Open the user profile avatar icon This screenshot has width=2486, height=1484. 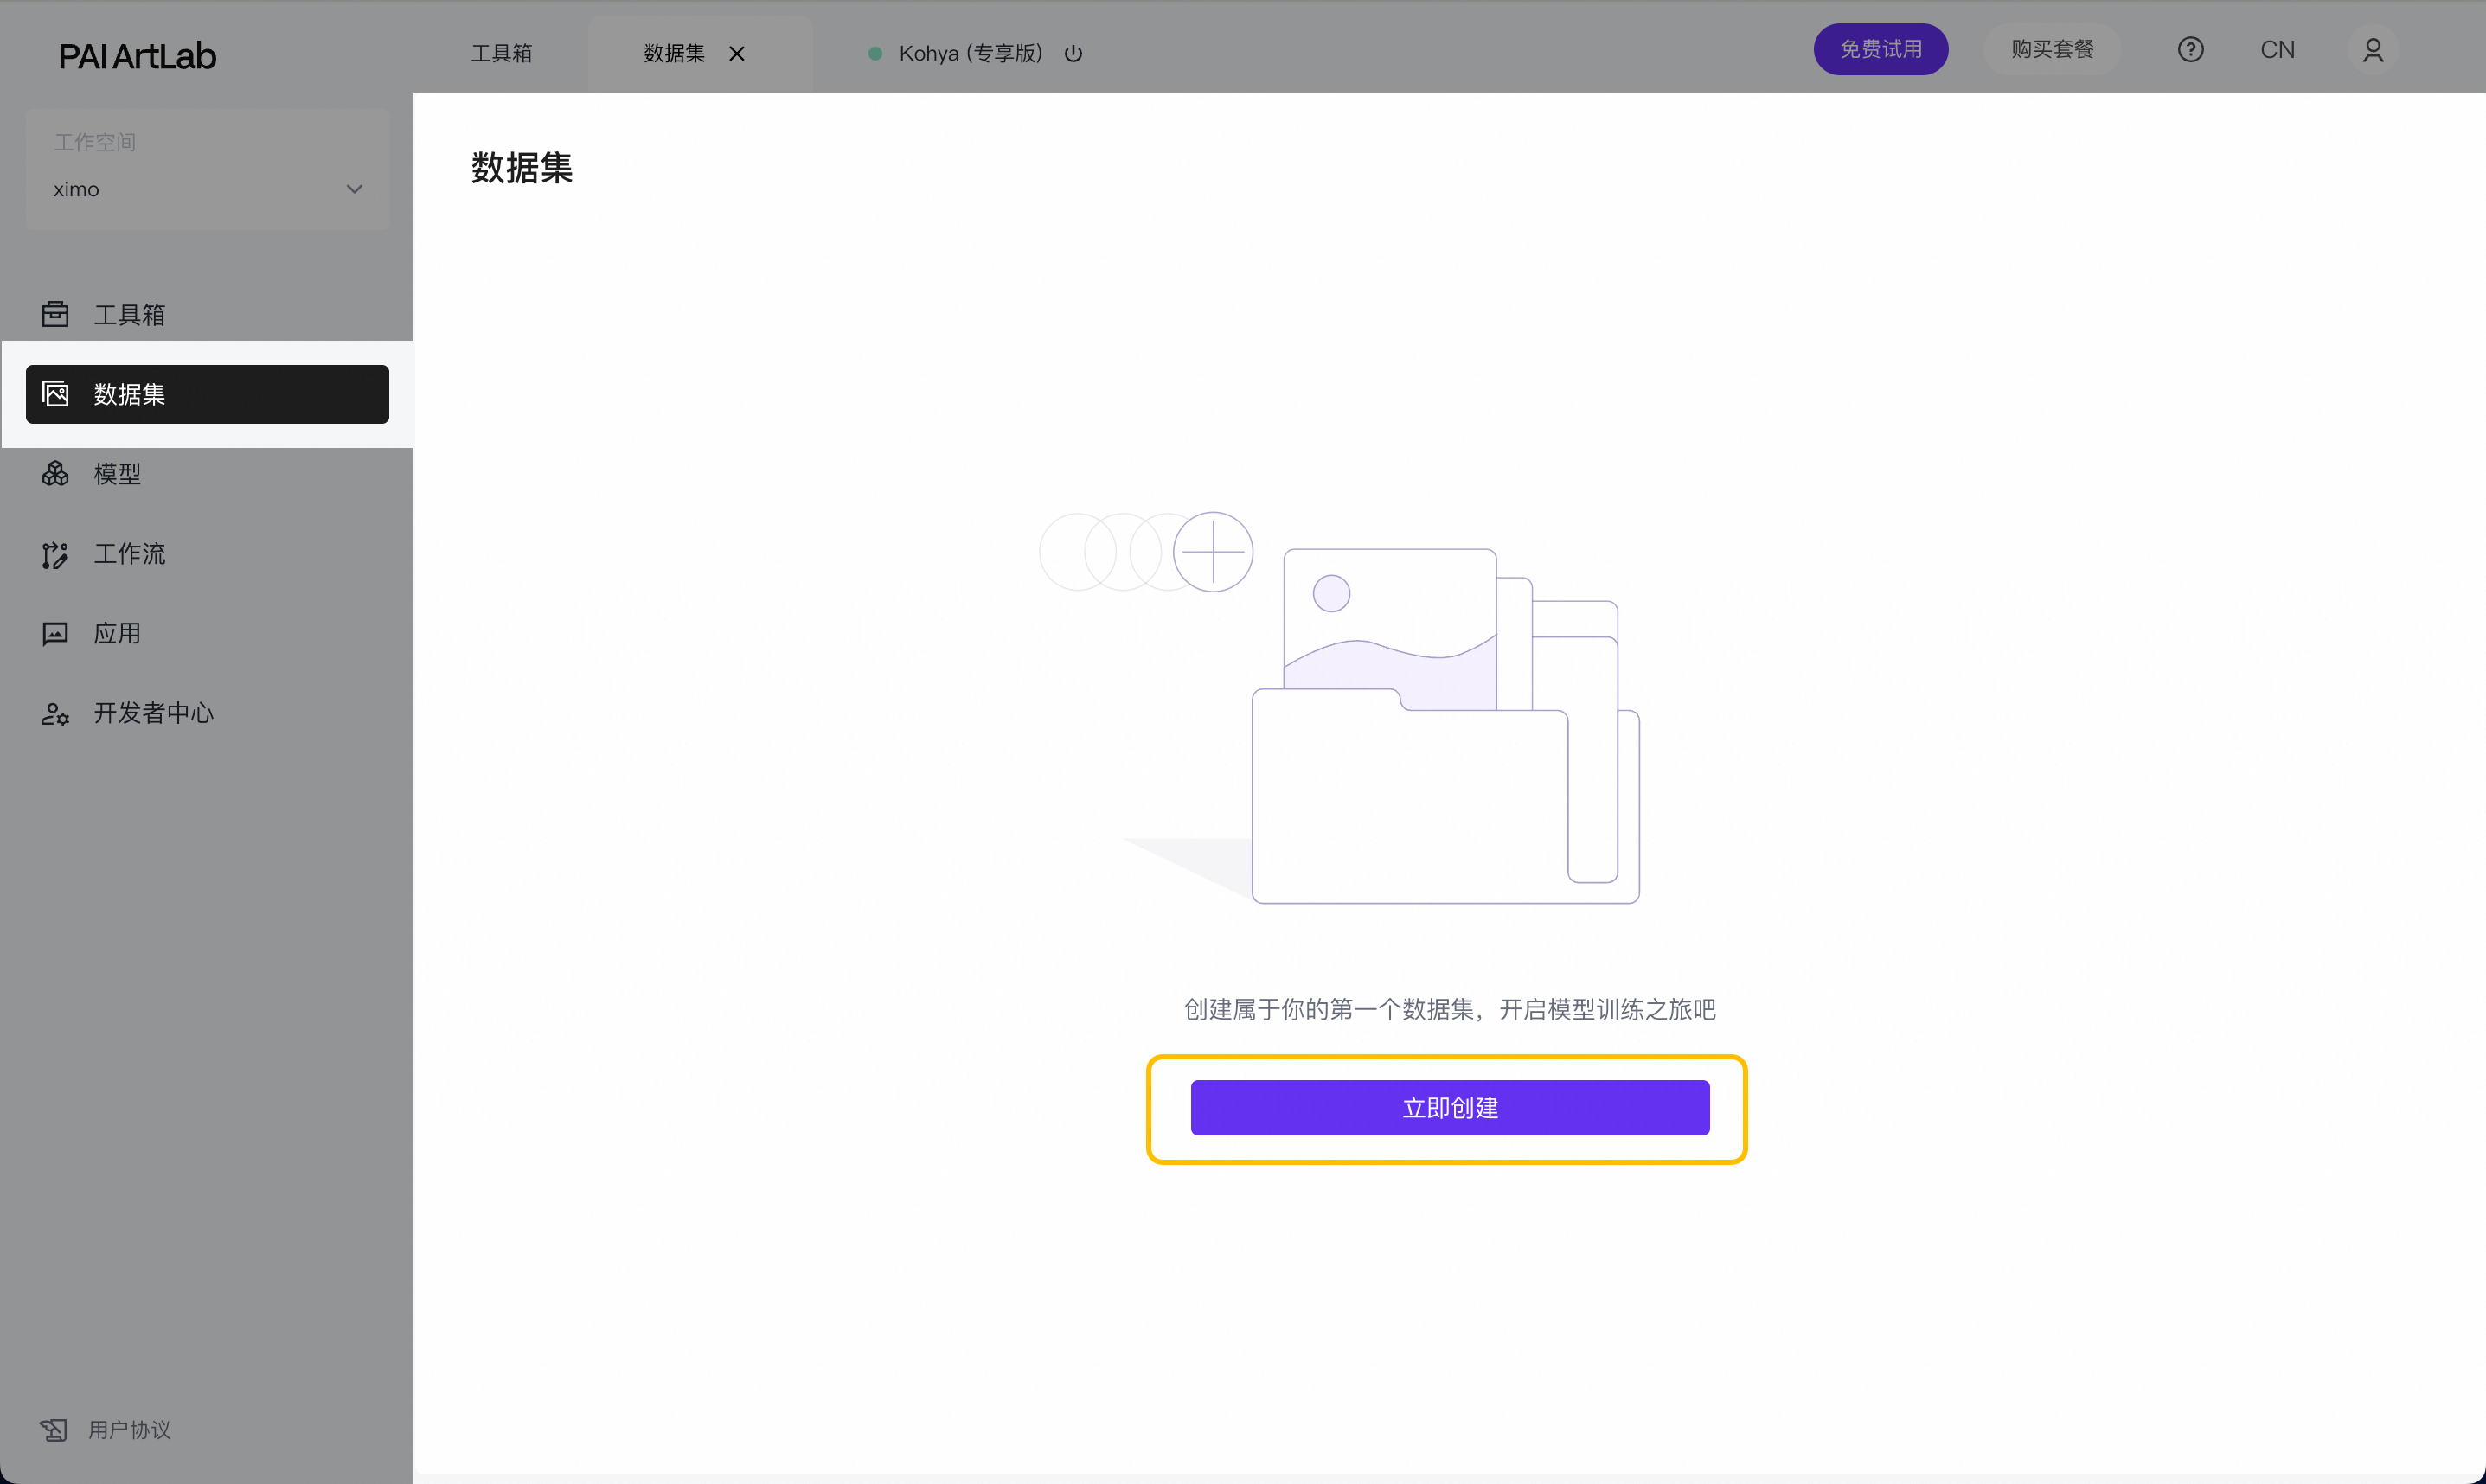click(x=2372, y=50)
